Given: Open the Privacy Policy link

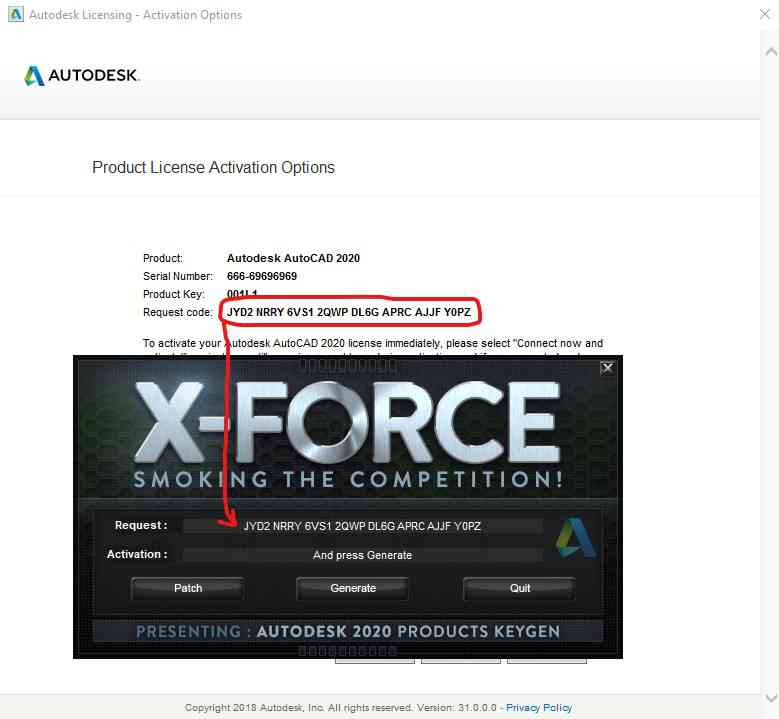Looking at the screenshot, I should pos(539,708).
